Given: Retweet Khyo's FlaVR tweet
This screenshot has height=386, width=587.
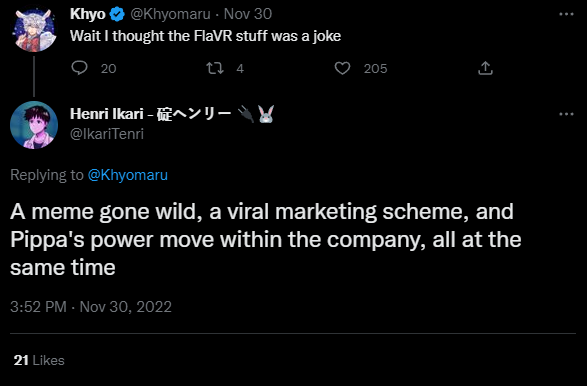Looking at the screenshot, I should tap(215, 68).
